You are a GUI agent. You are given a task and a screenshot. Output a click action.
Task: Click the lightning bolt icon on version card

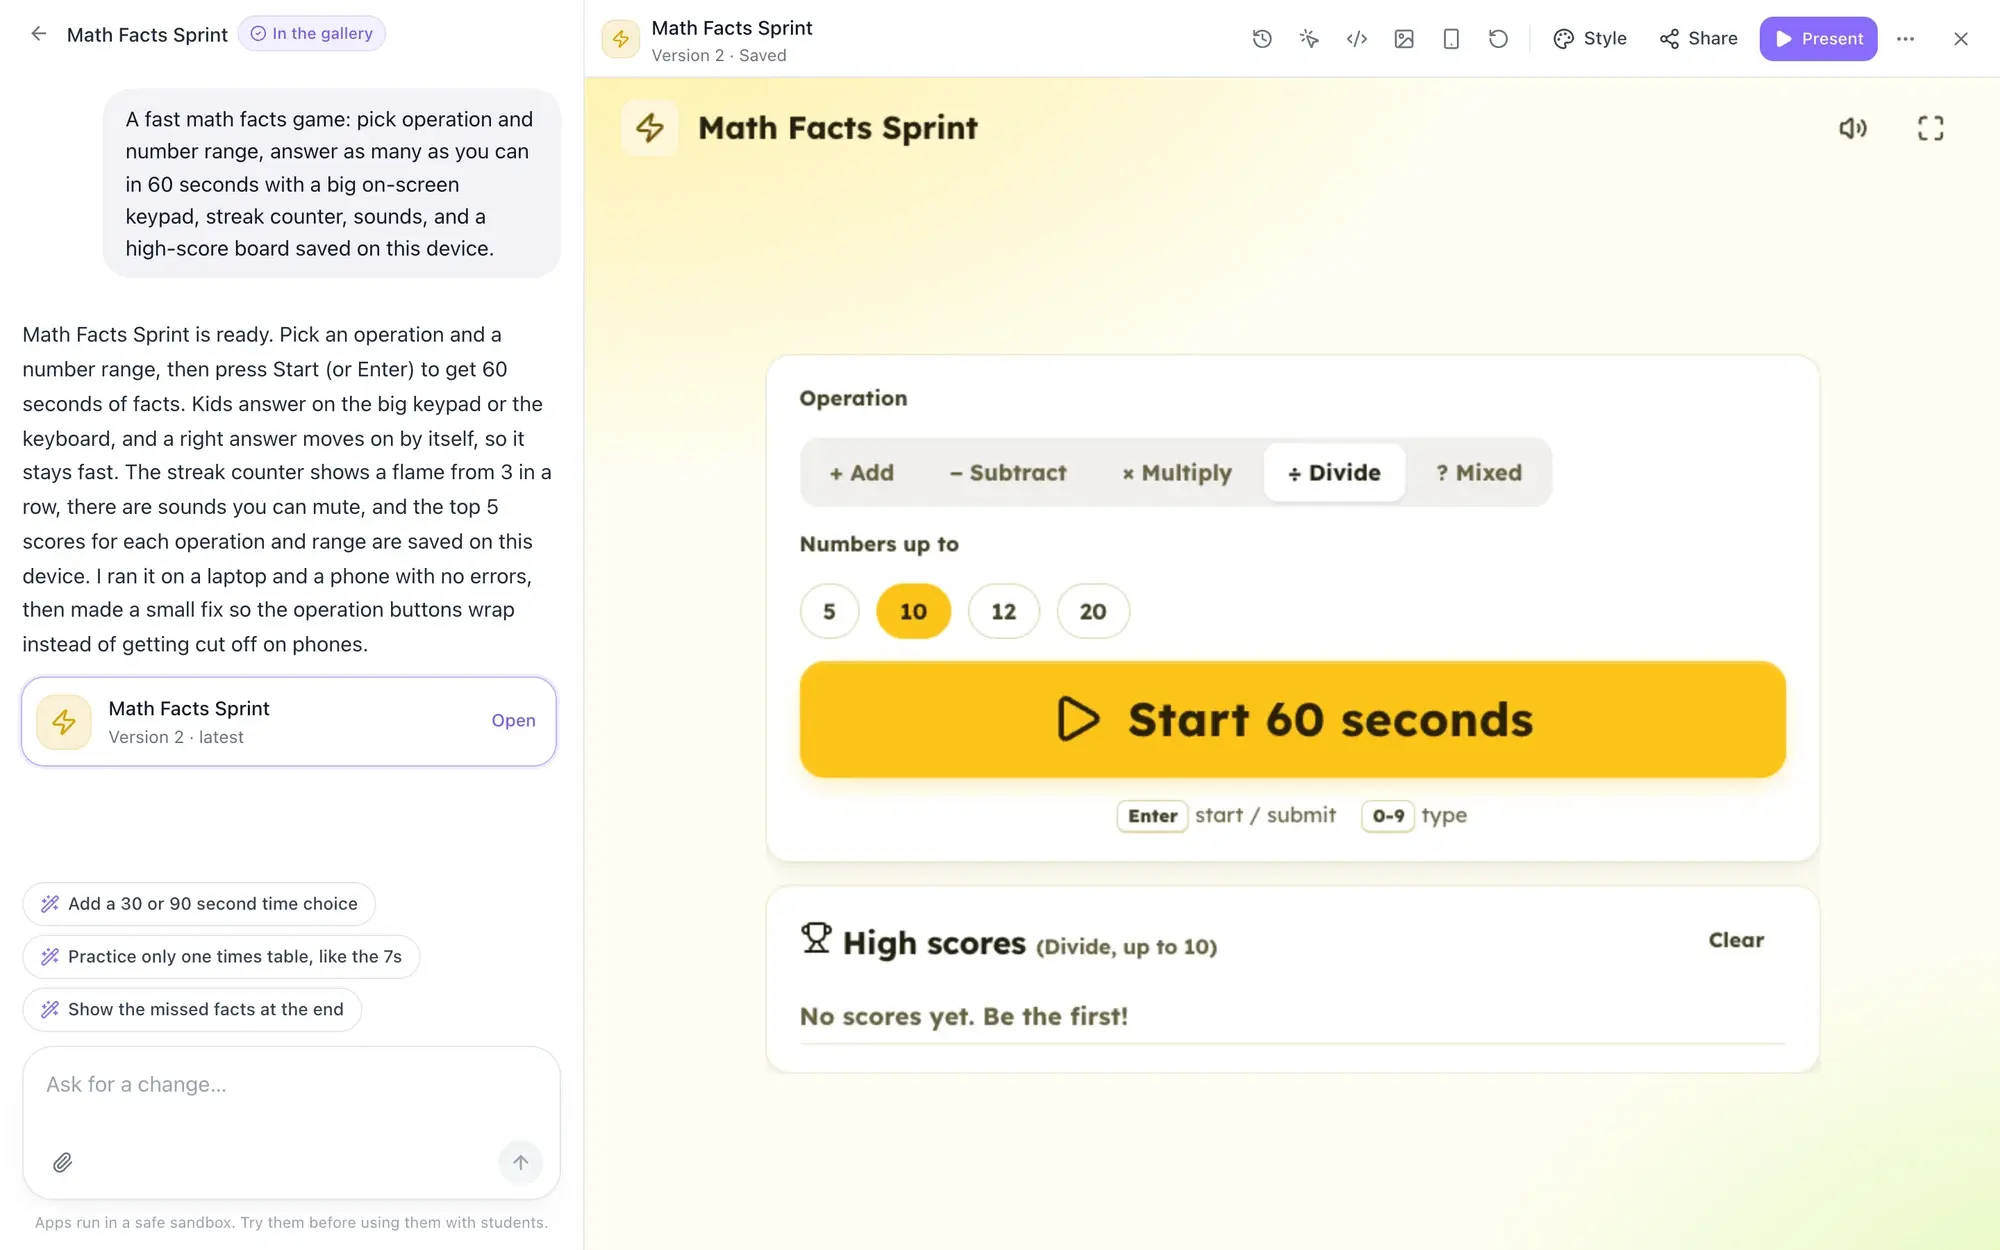point(64,722)
